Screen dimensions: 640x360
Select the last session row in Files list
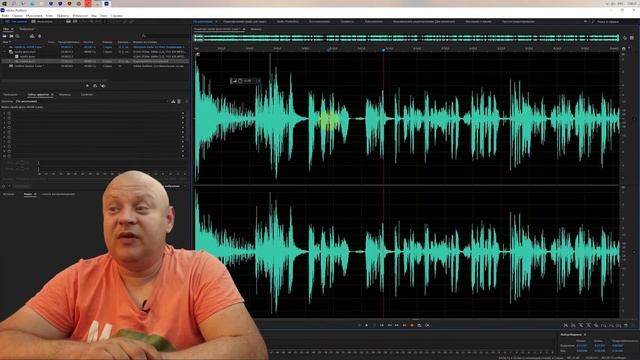[x=95, y=65]
